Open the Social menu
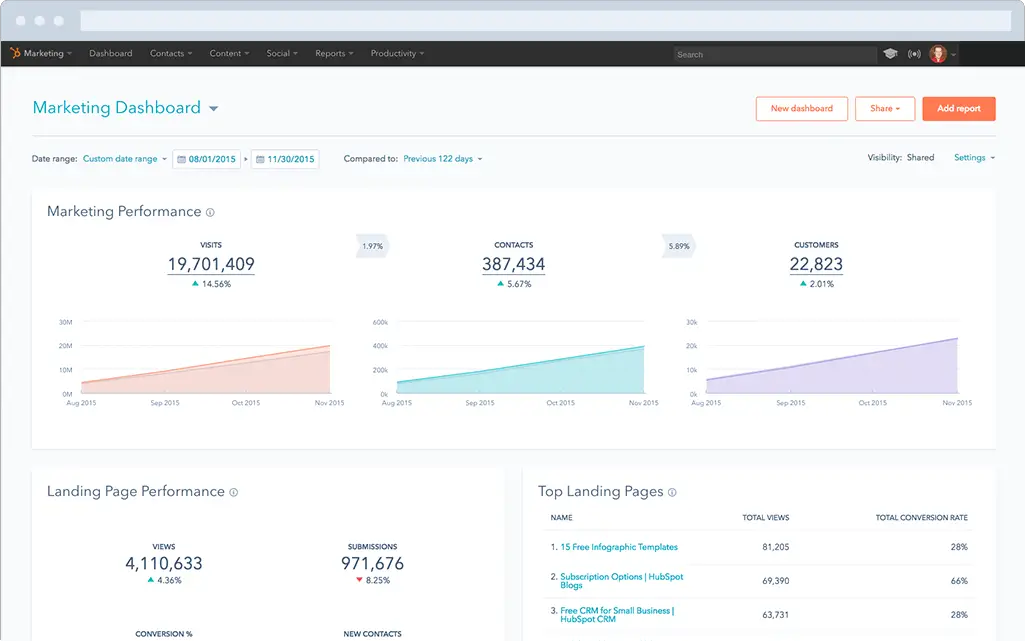The height and width of the screenshot is (641, 1025). 282,54
